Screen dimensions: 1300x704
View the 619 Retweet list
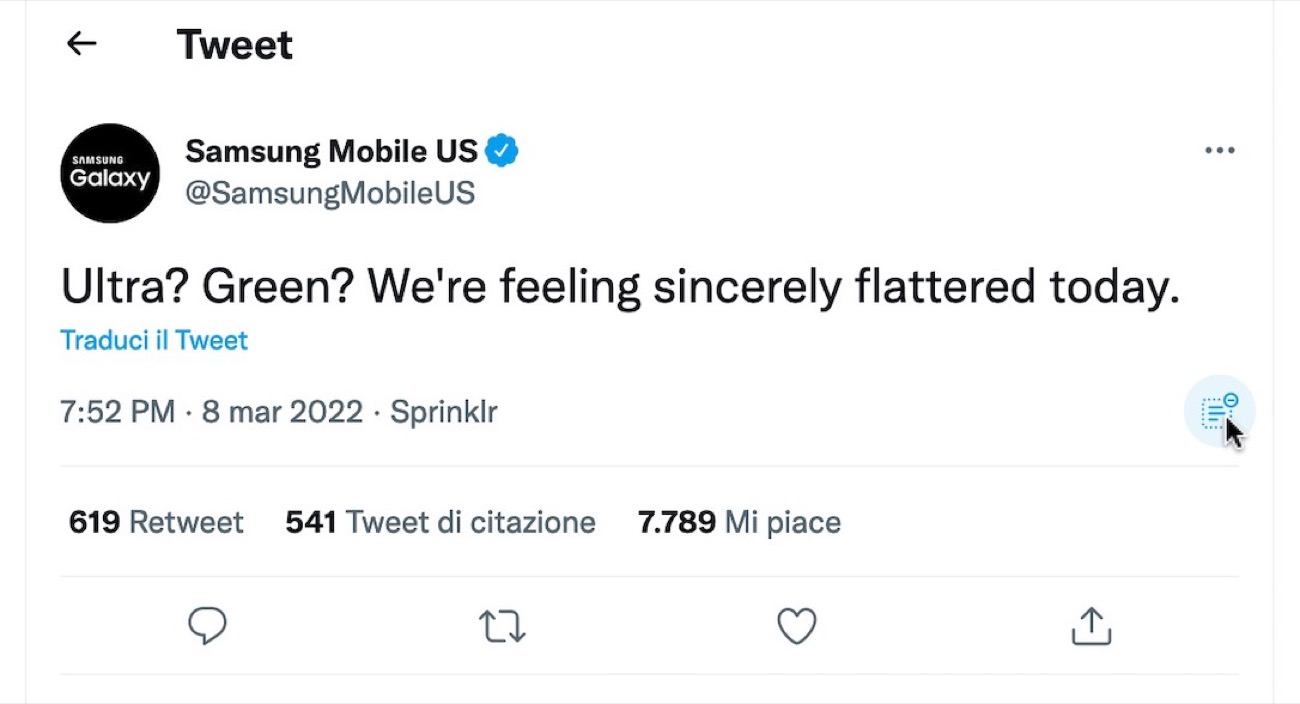tap(155, 521)
